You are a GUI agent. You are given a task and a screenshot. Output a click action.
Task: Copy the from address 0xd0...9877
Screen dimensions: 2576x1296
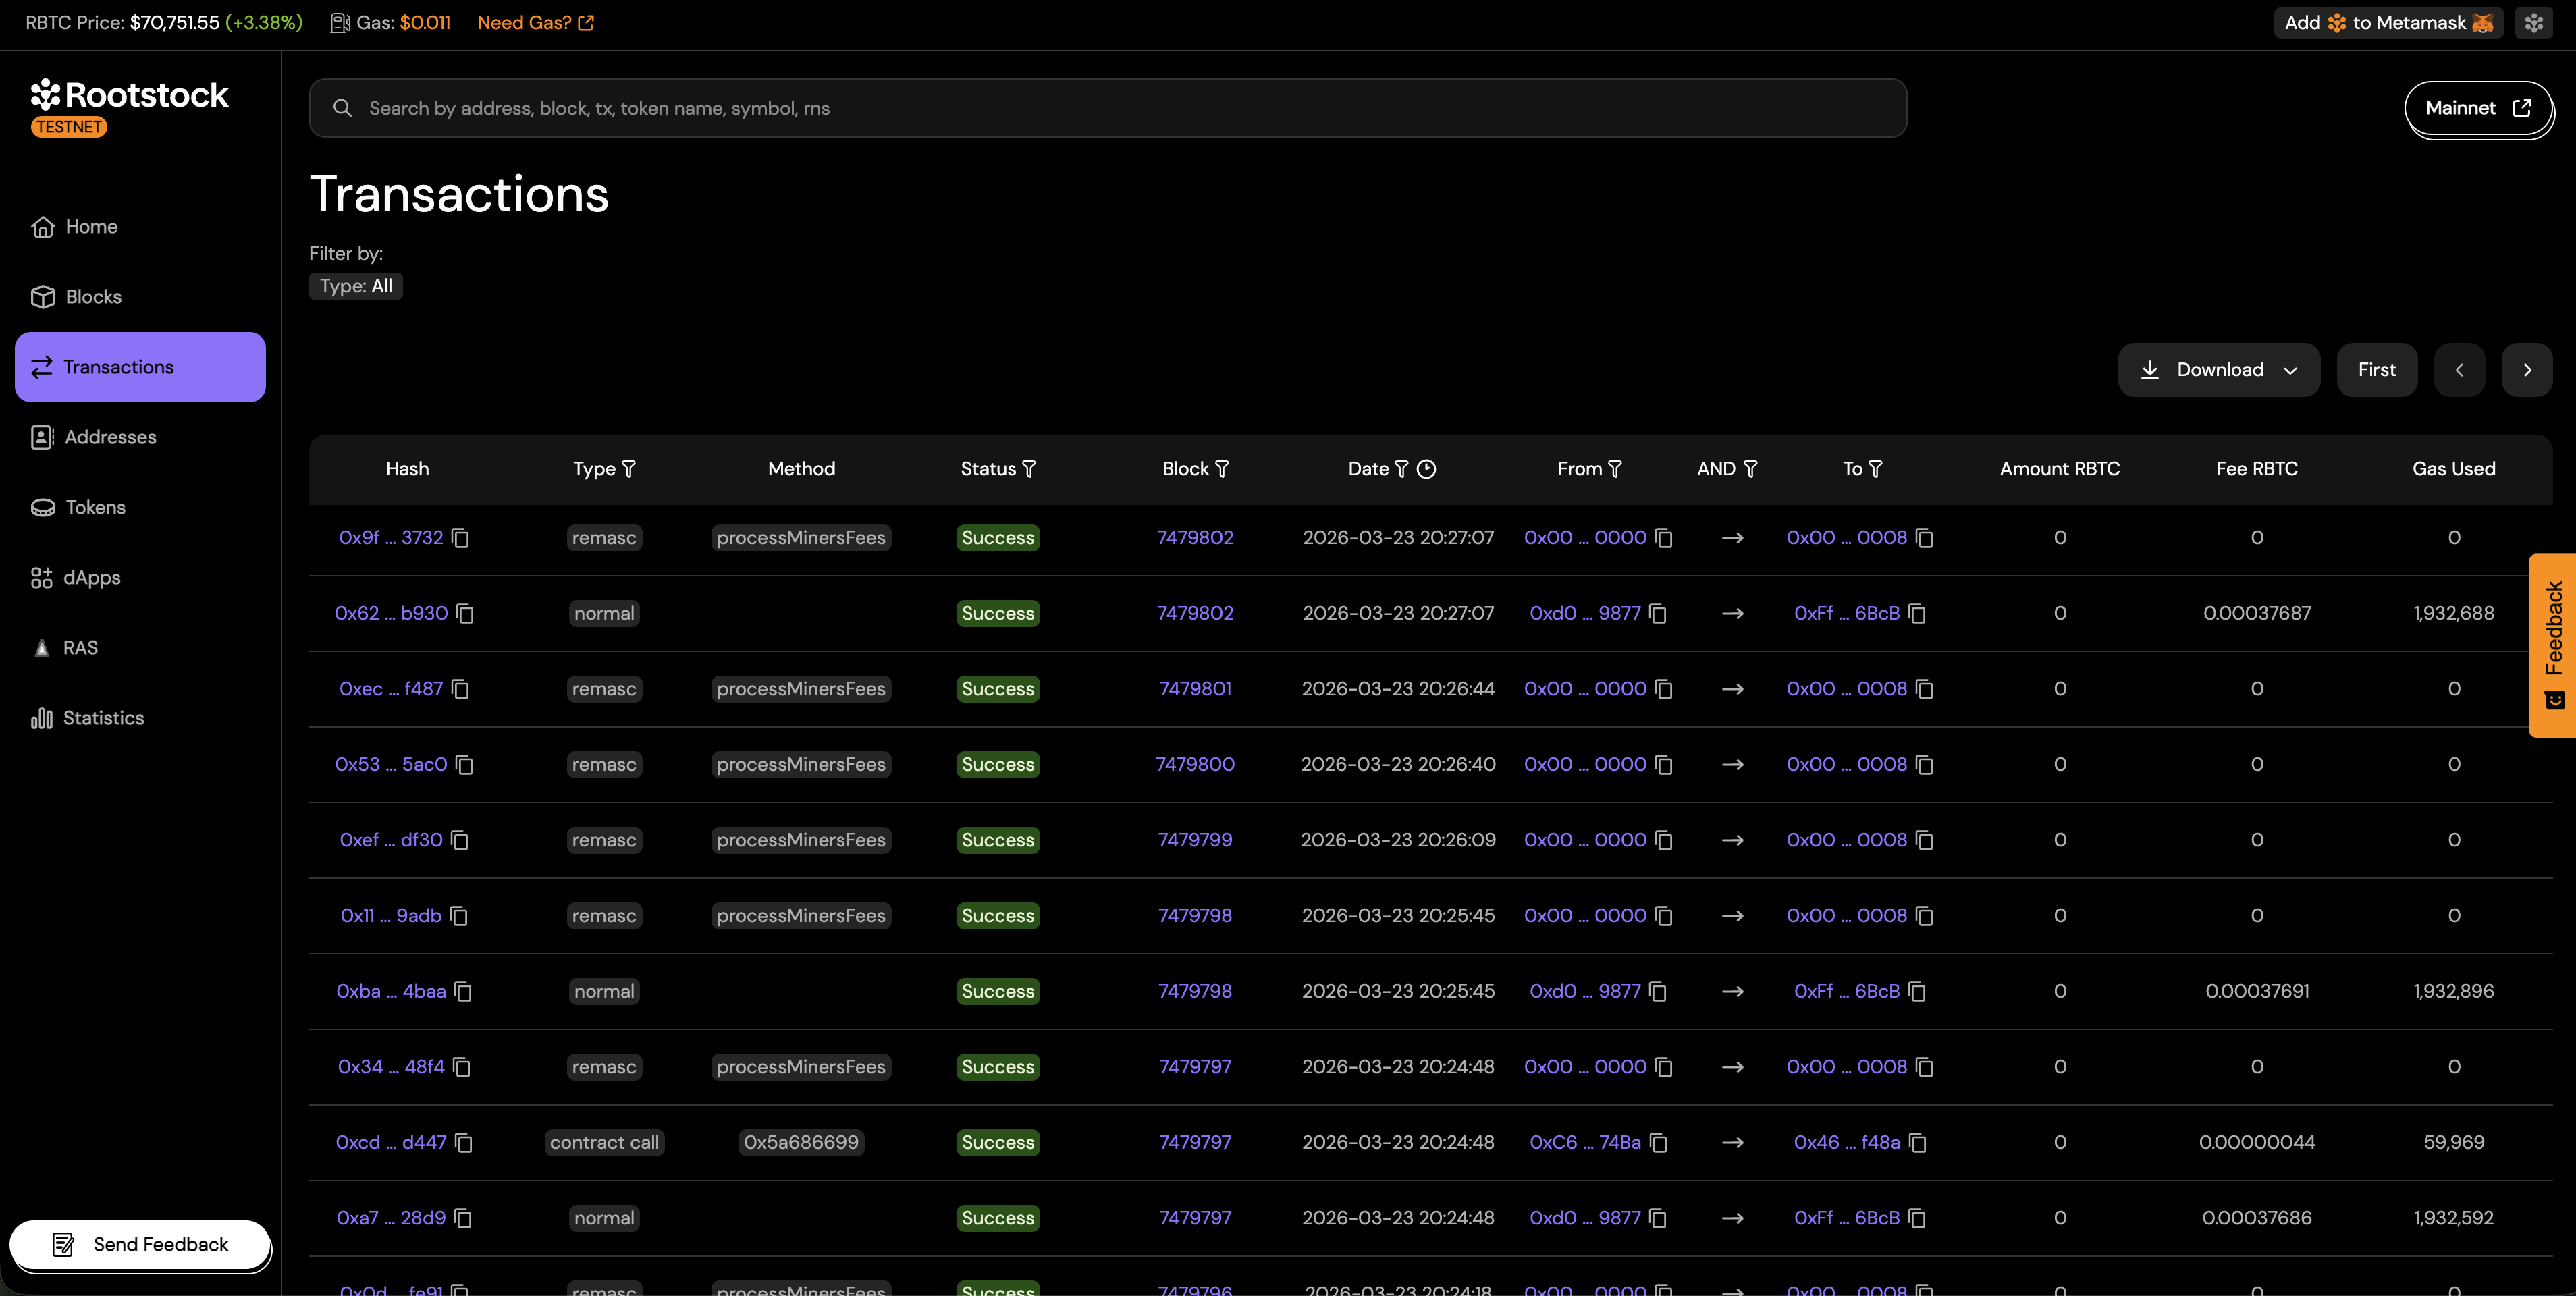1659,614
